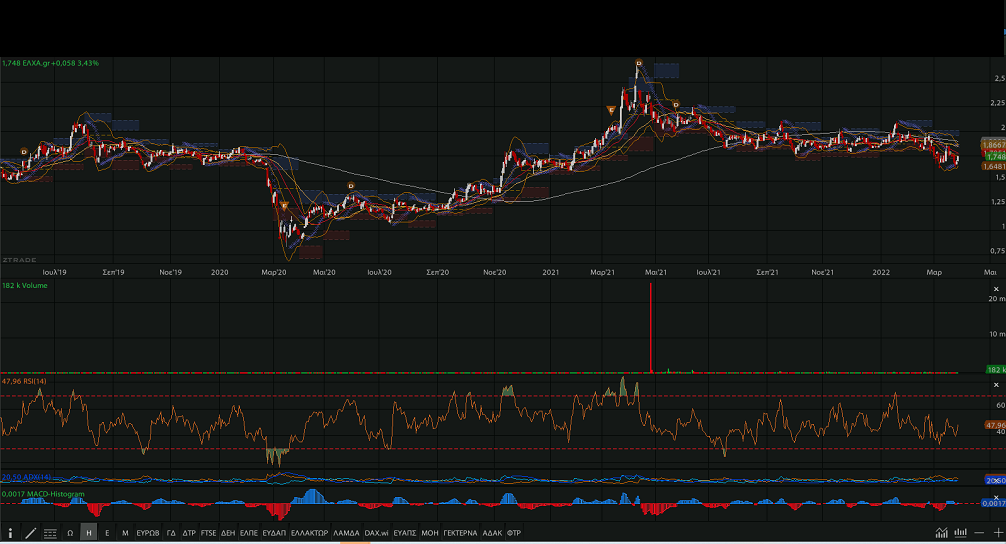This screenshot has height=544, width=1006.
Task: Zoom out with the minus icon
Action: [980, 533]
